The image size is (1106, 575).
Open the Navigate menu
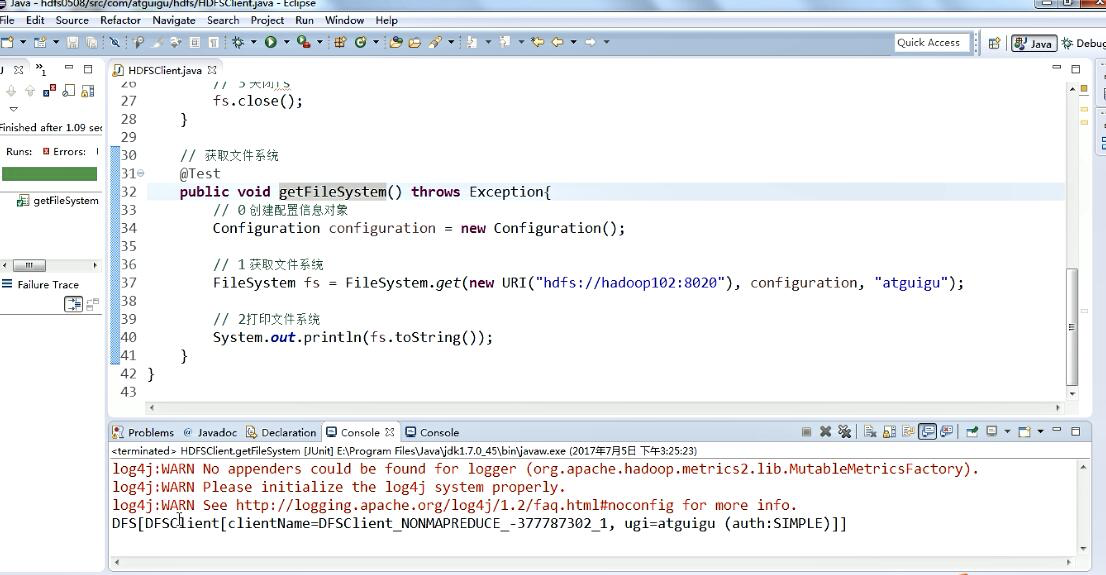click(174, 20)
